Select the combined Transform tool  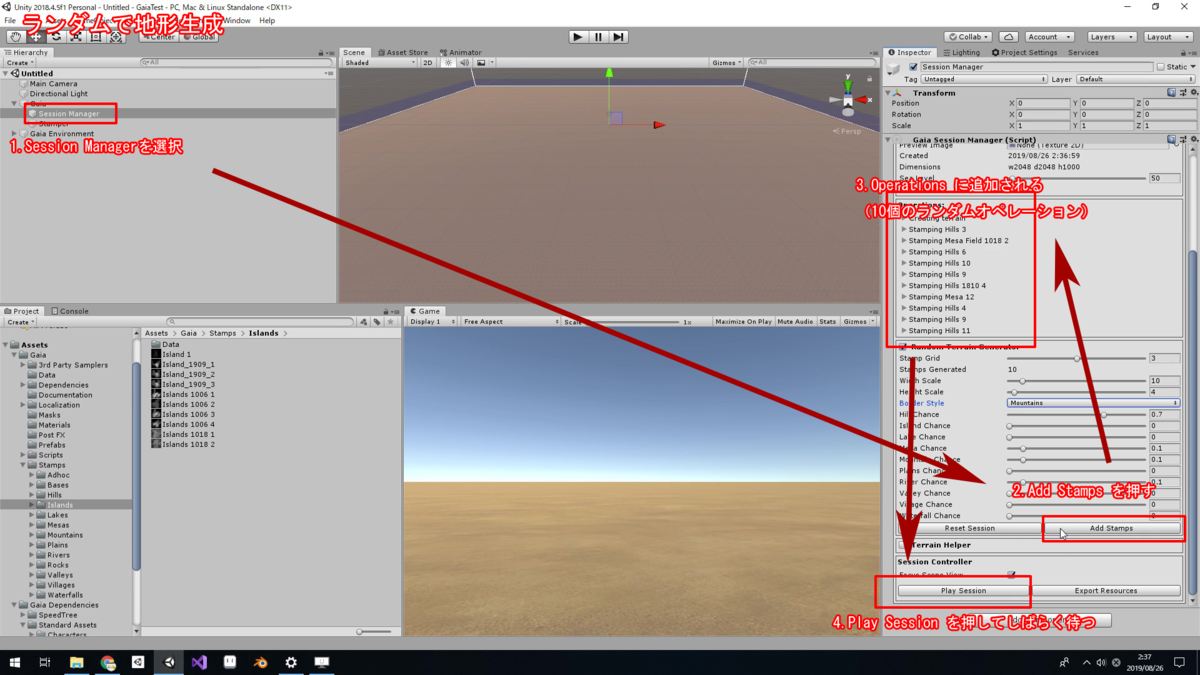tap(116, 37)
